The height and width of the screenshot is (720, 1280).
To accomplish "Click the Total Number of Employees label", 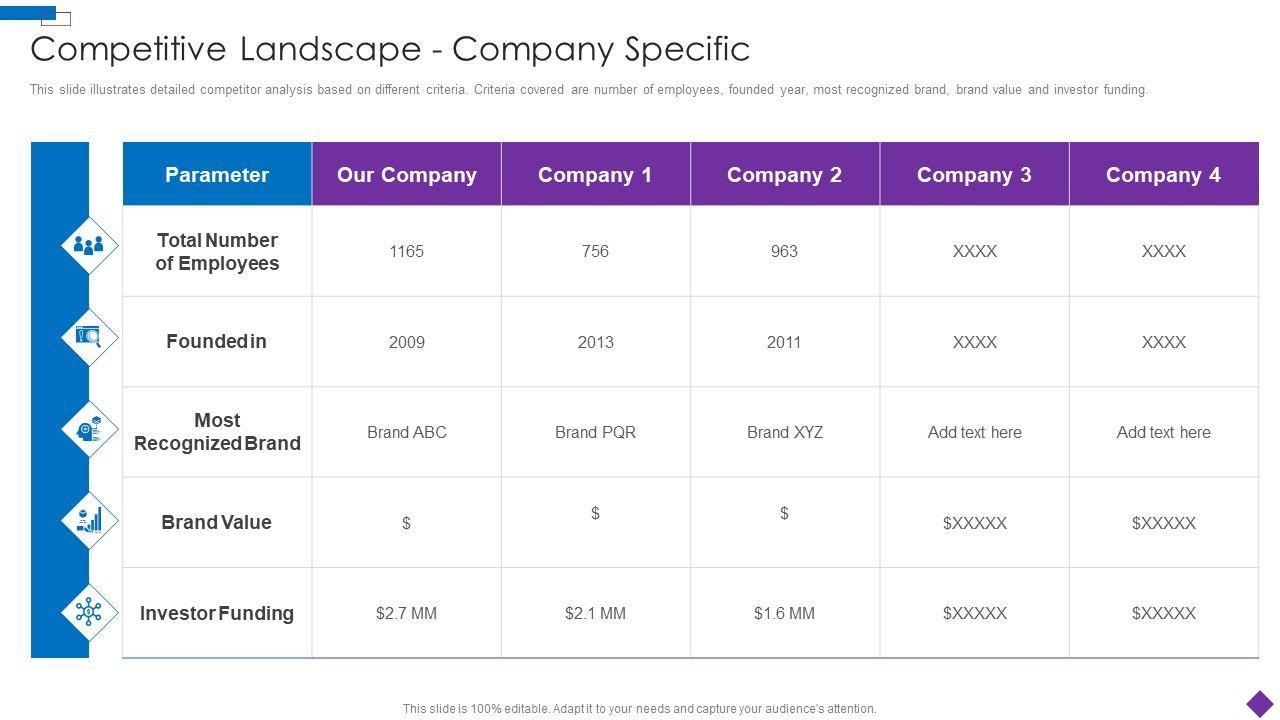I will pos(217,252).
